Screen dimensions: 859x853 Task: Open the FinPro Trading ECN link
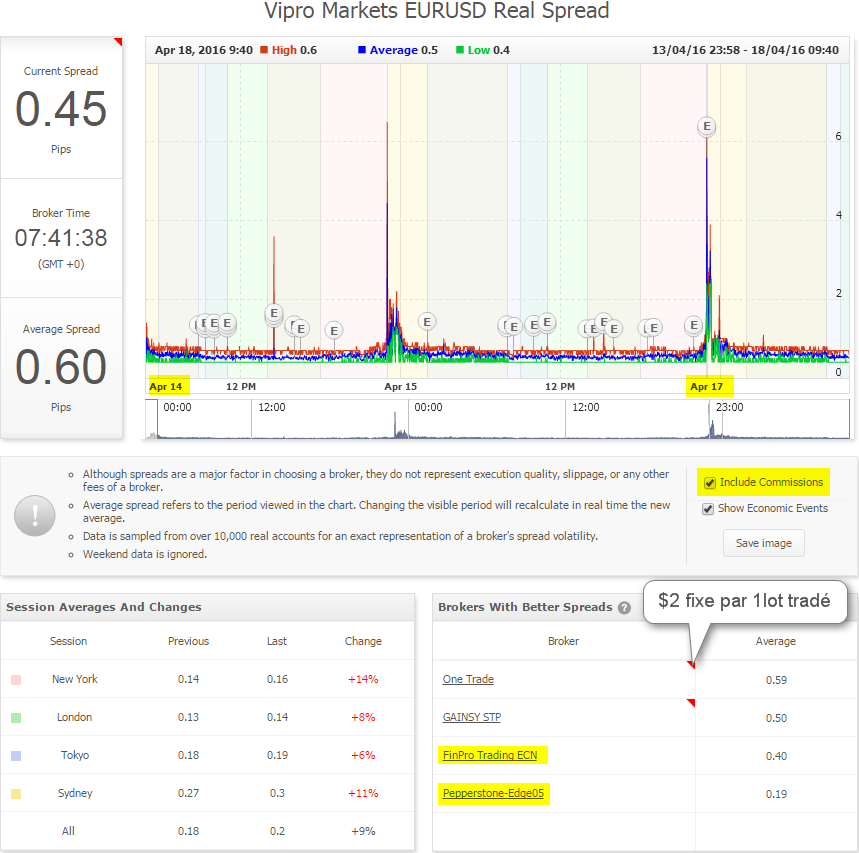coord(490,755)
